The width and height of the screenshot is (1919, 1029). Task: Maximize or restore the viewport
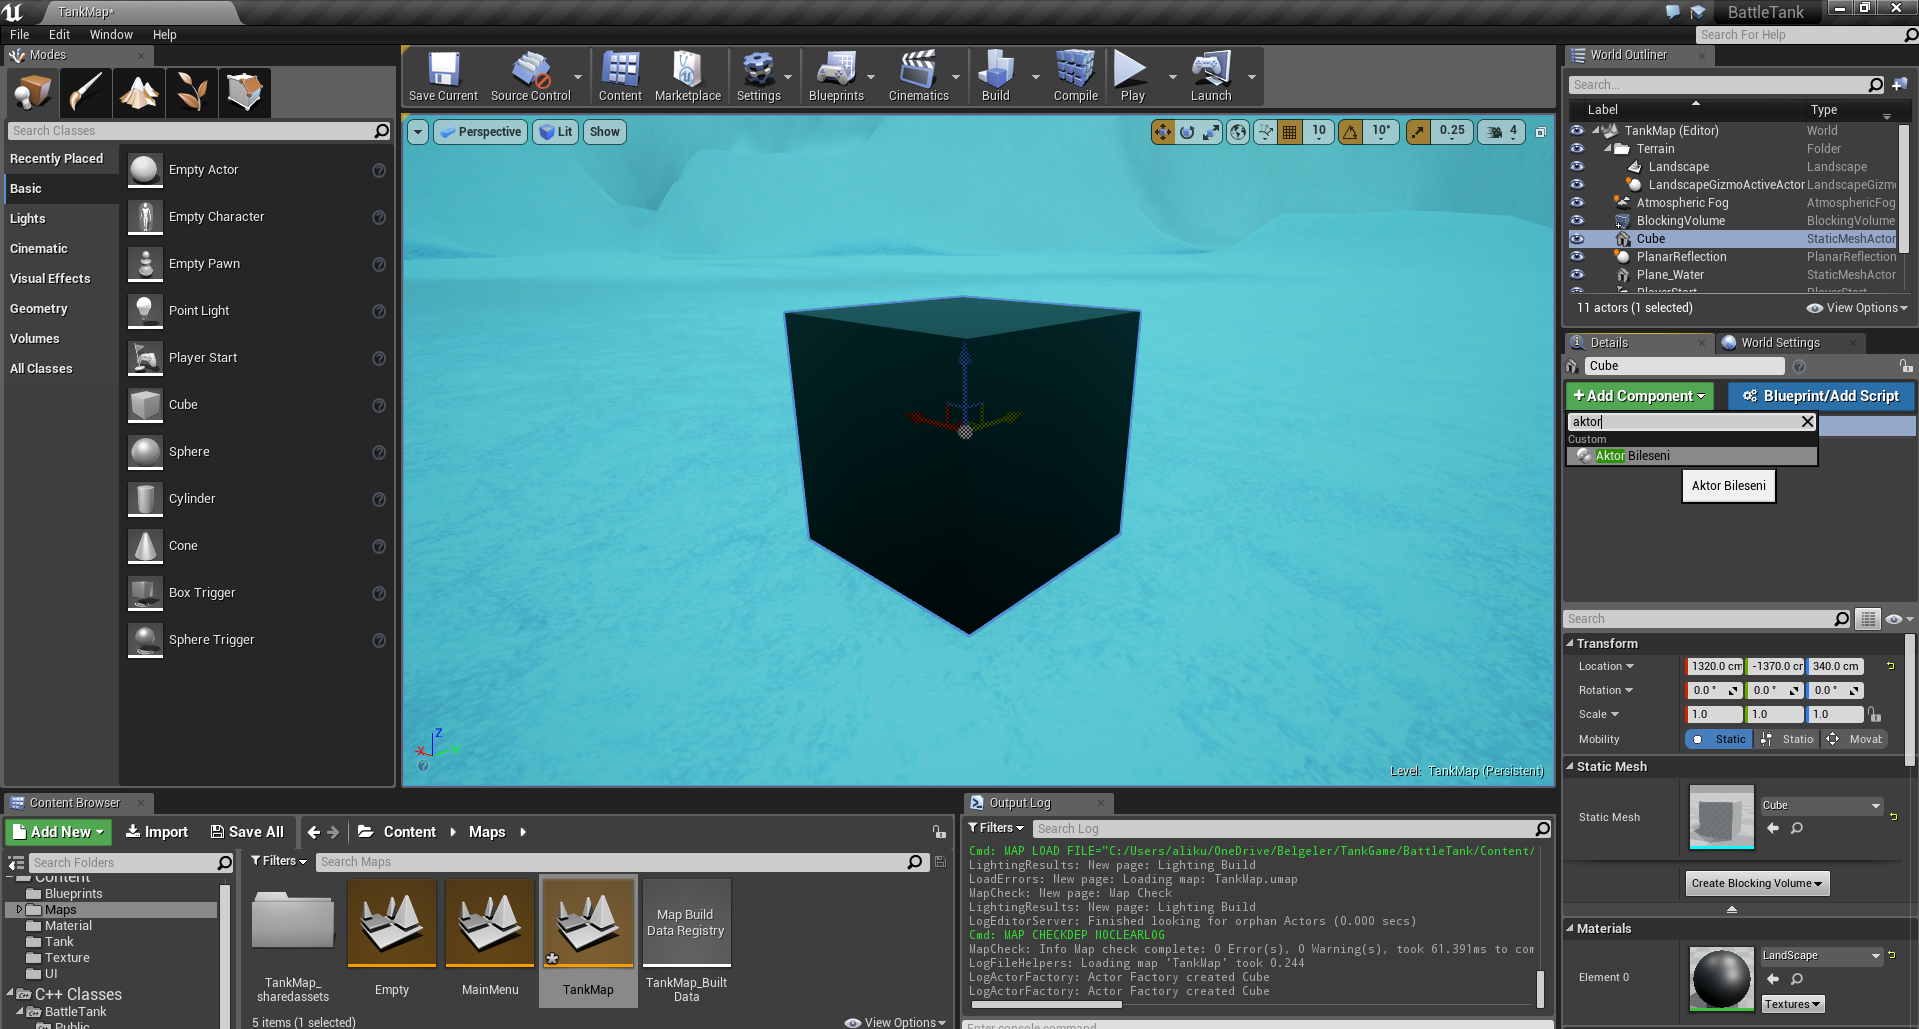click(1541, 132)
